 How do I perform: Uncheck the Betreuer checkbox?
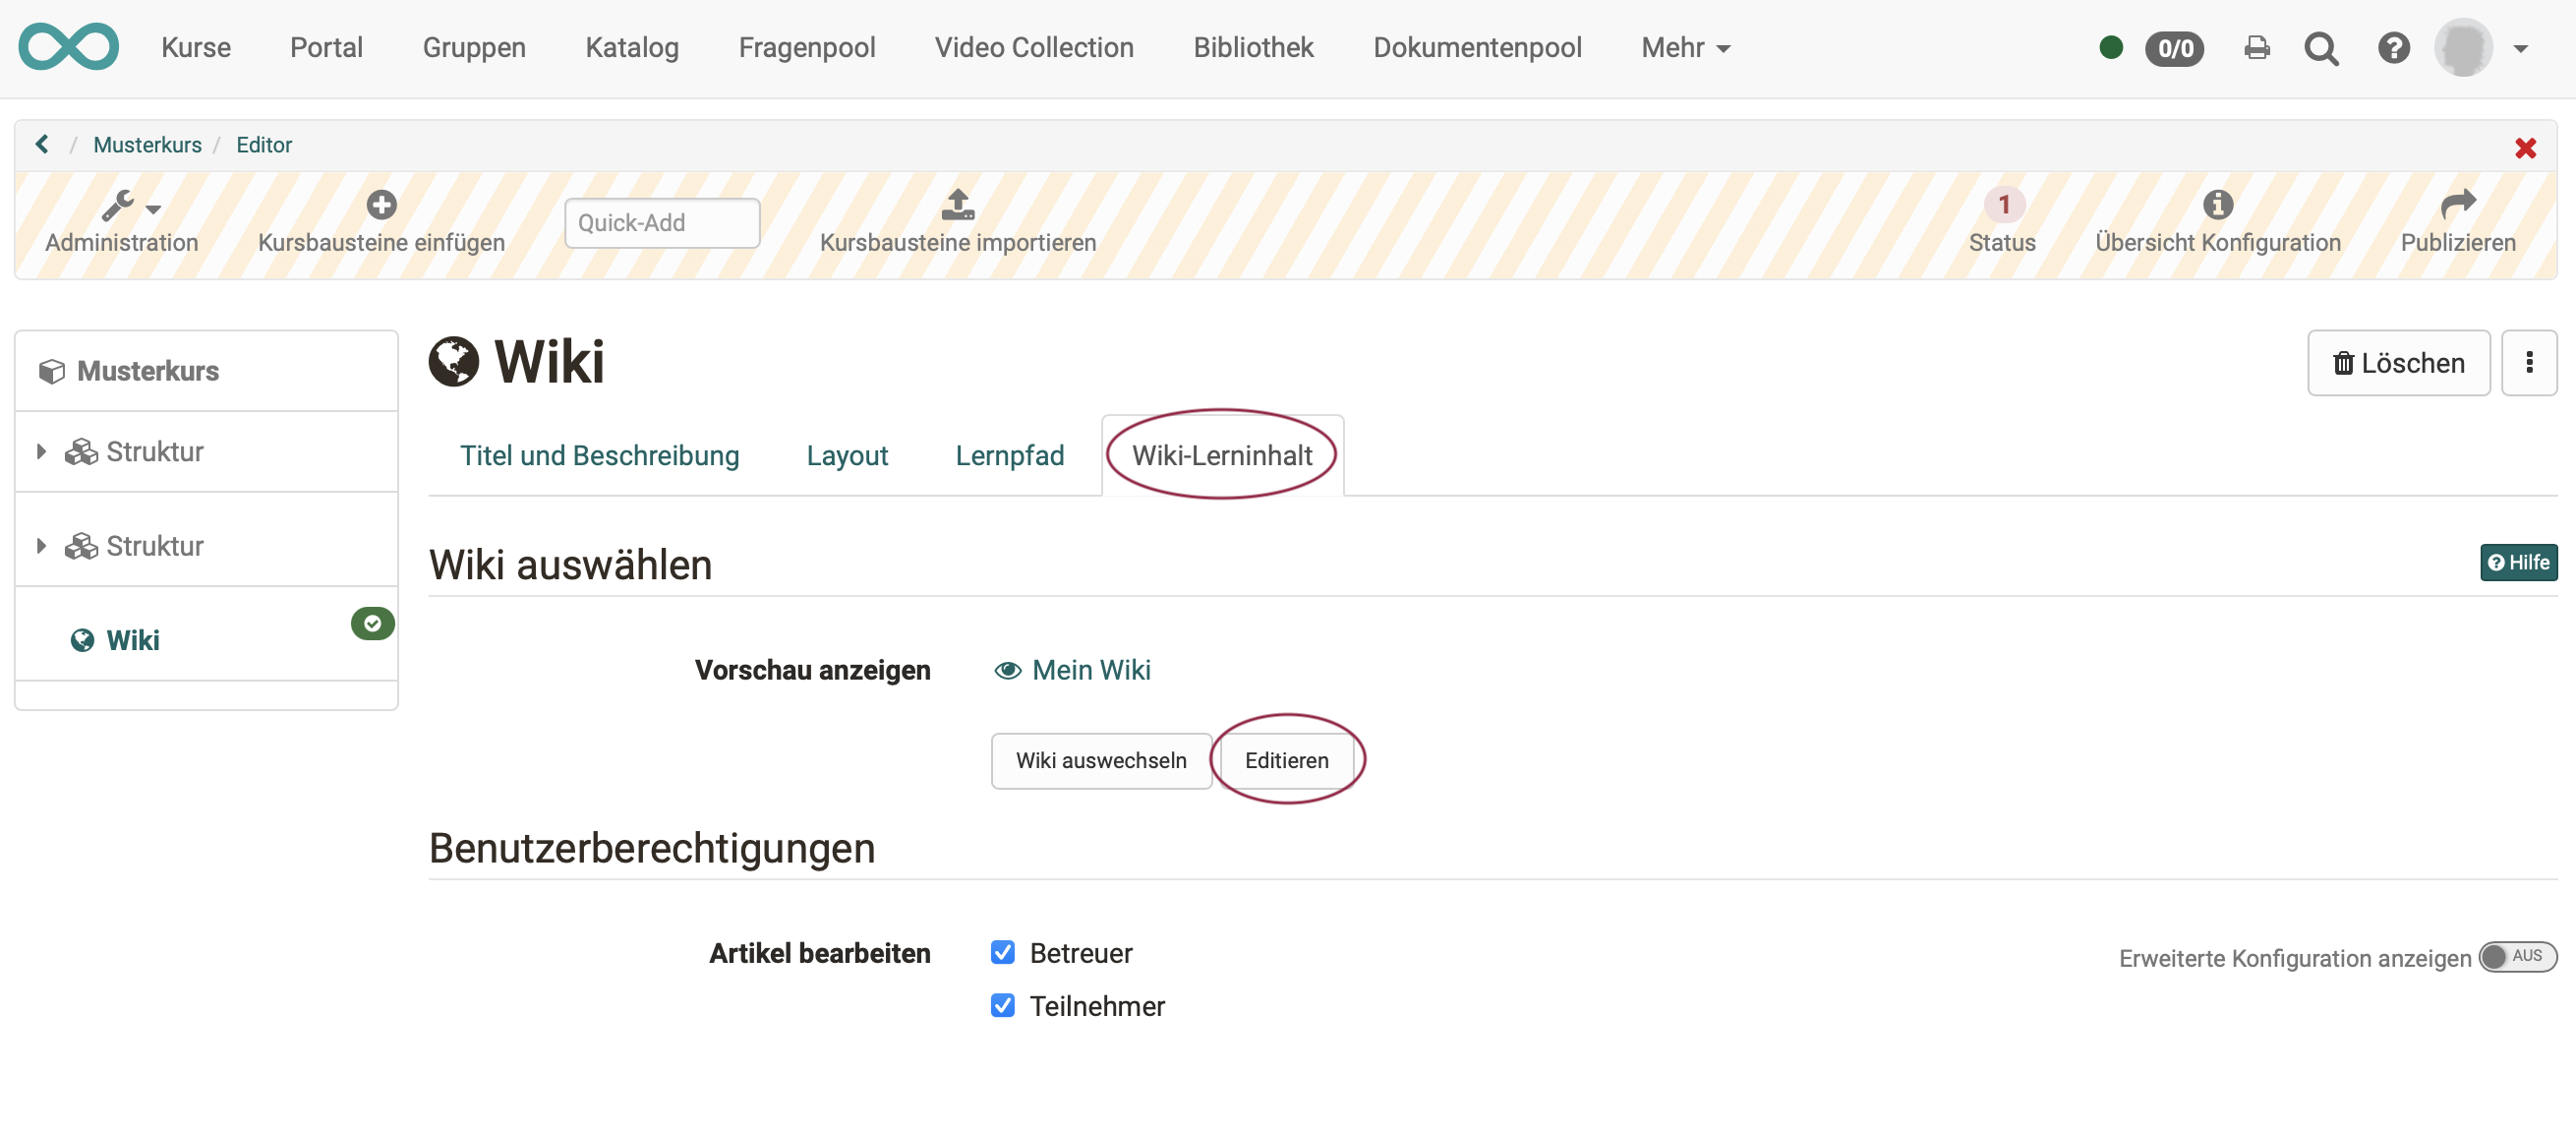click(1003, 952)
